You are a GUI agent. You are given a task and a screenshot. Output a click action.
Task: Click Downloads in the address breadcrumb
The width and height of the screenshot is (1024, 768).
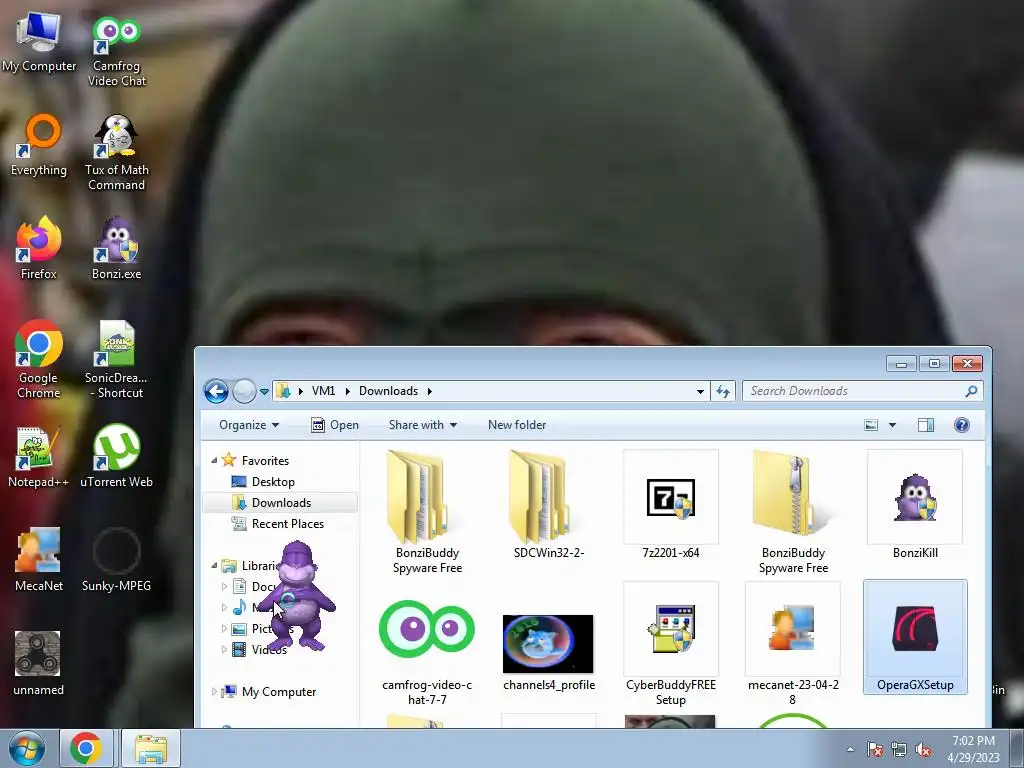pyautogui.click(x=388, y=391)
